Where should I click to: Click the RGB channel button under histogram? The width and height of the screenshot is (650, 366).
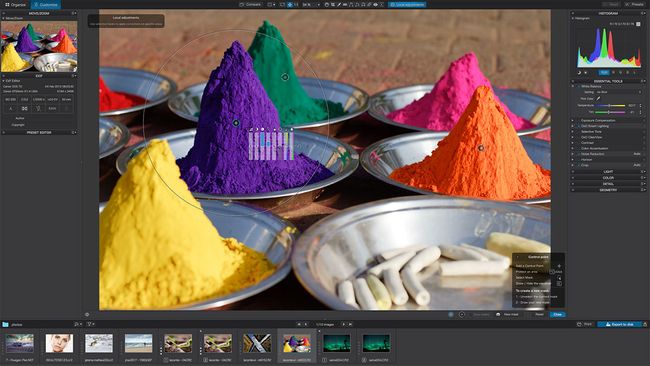pos(604,73)
